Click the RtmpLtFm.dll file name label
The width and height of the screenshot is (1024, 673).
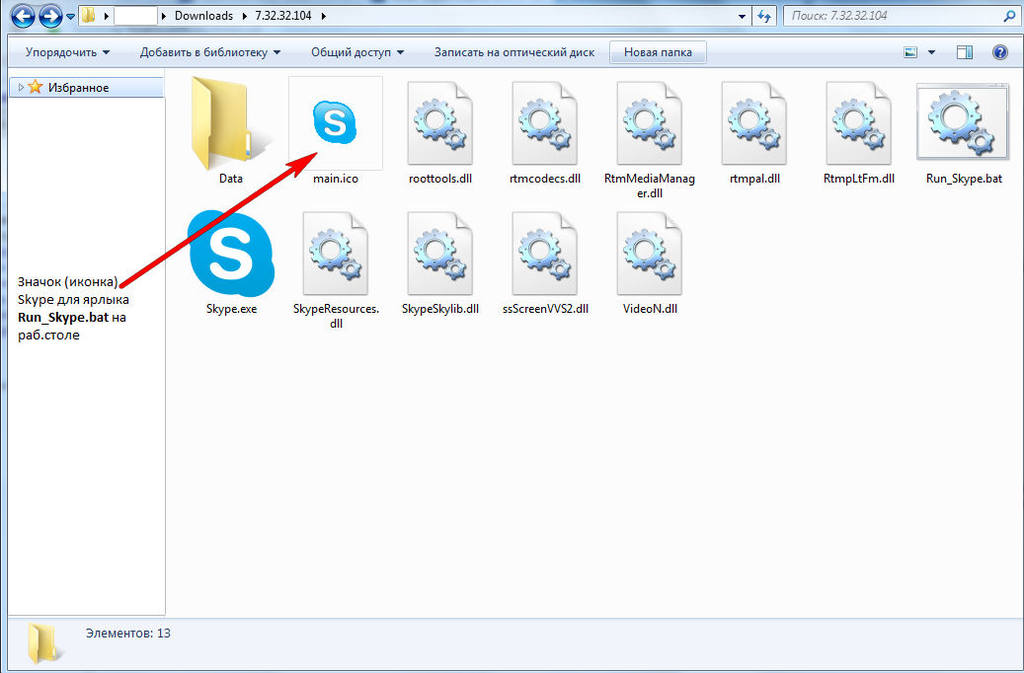pos(859,178)
